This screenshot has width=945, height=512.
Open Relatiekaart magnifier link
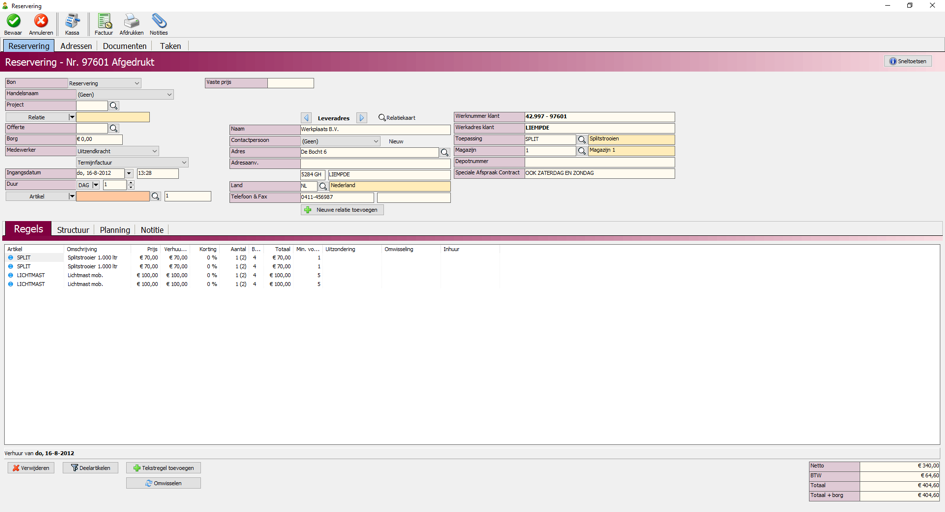tap(397, 118)
